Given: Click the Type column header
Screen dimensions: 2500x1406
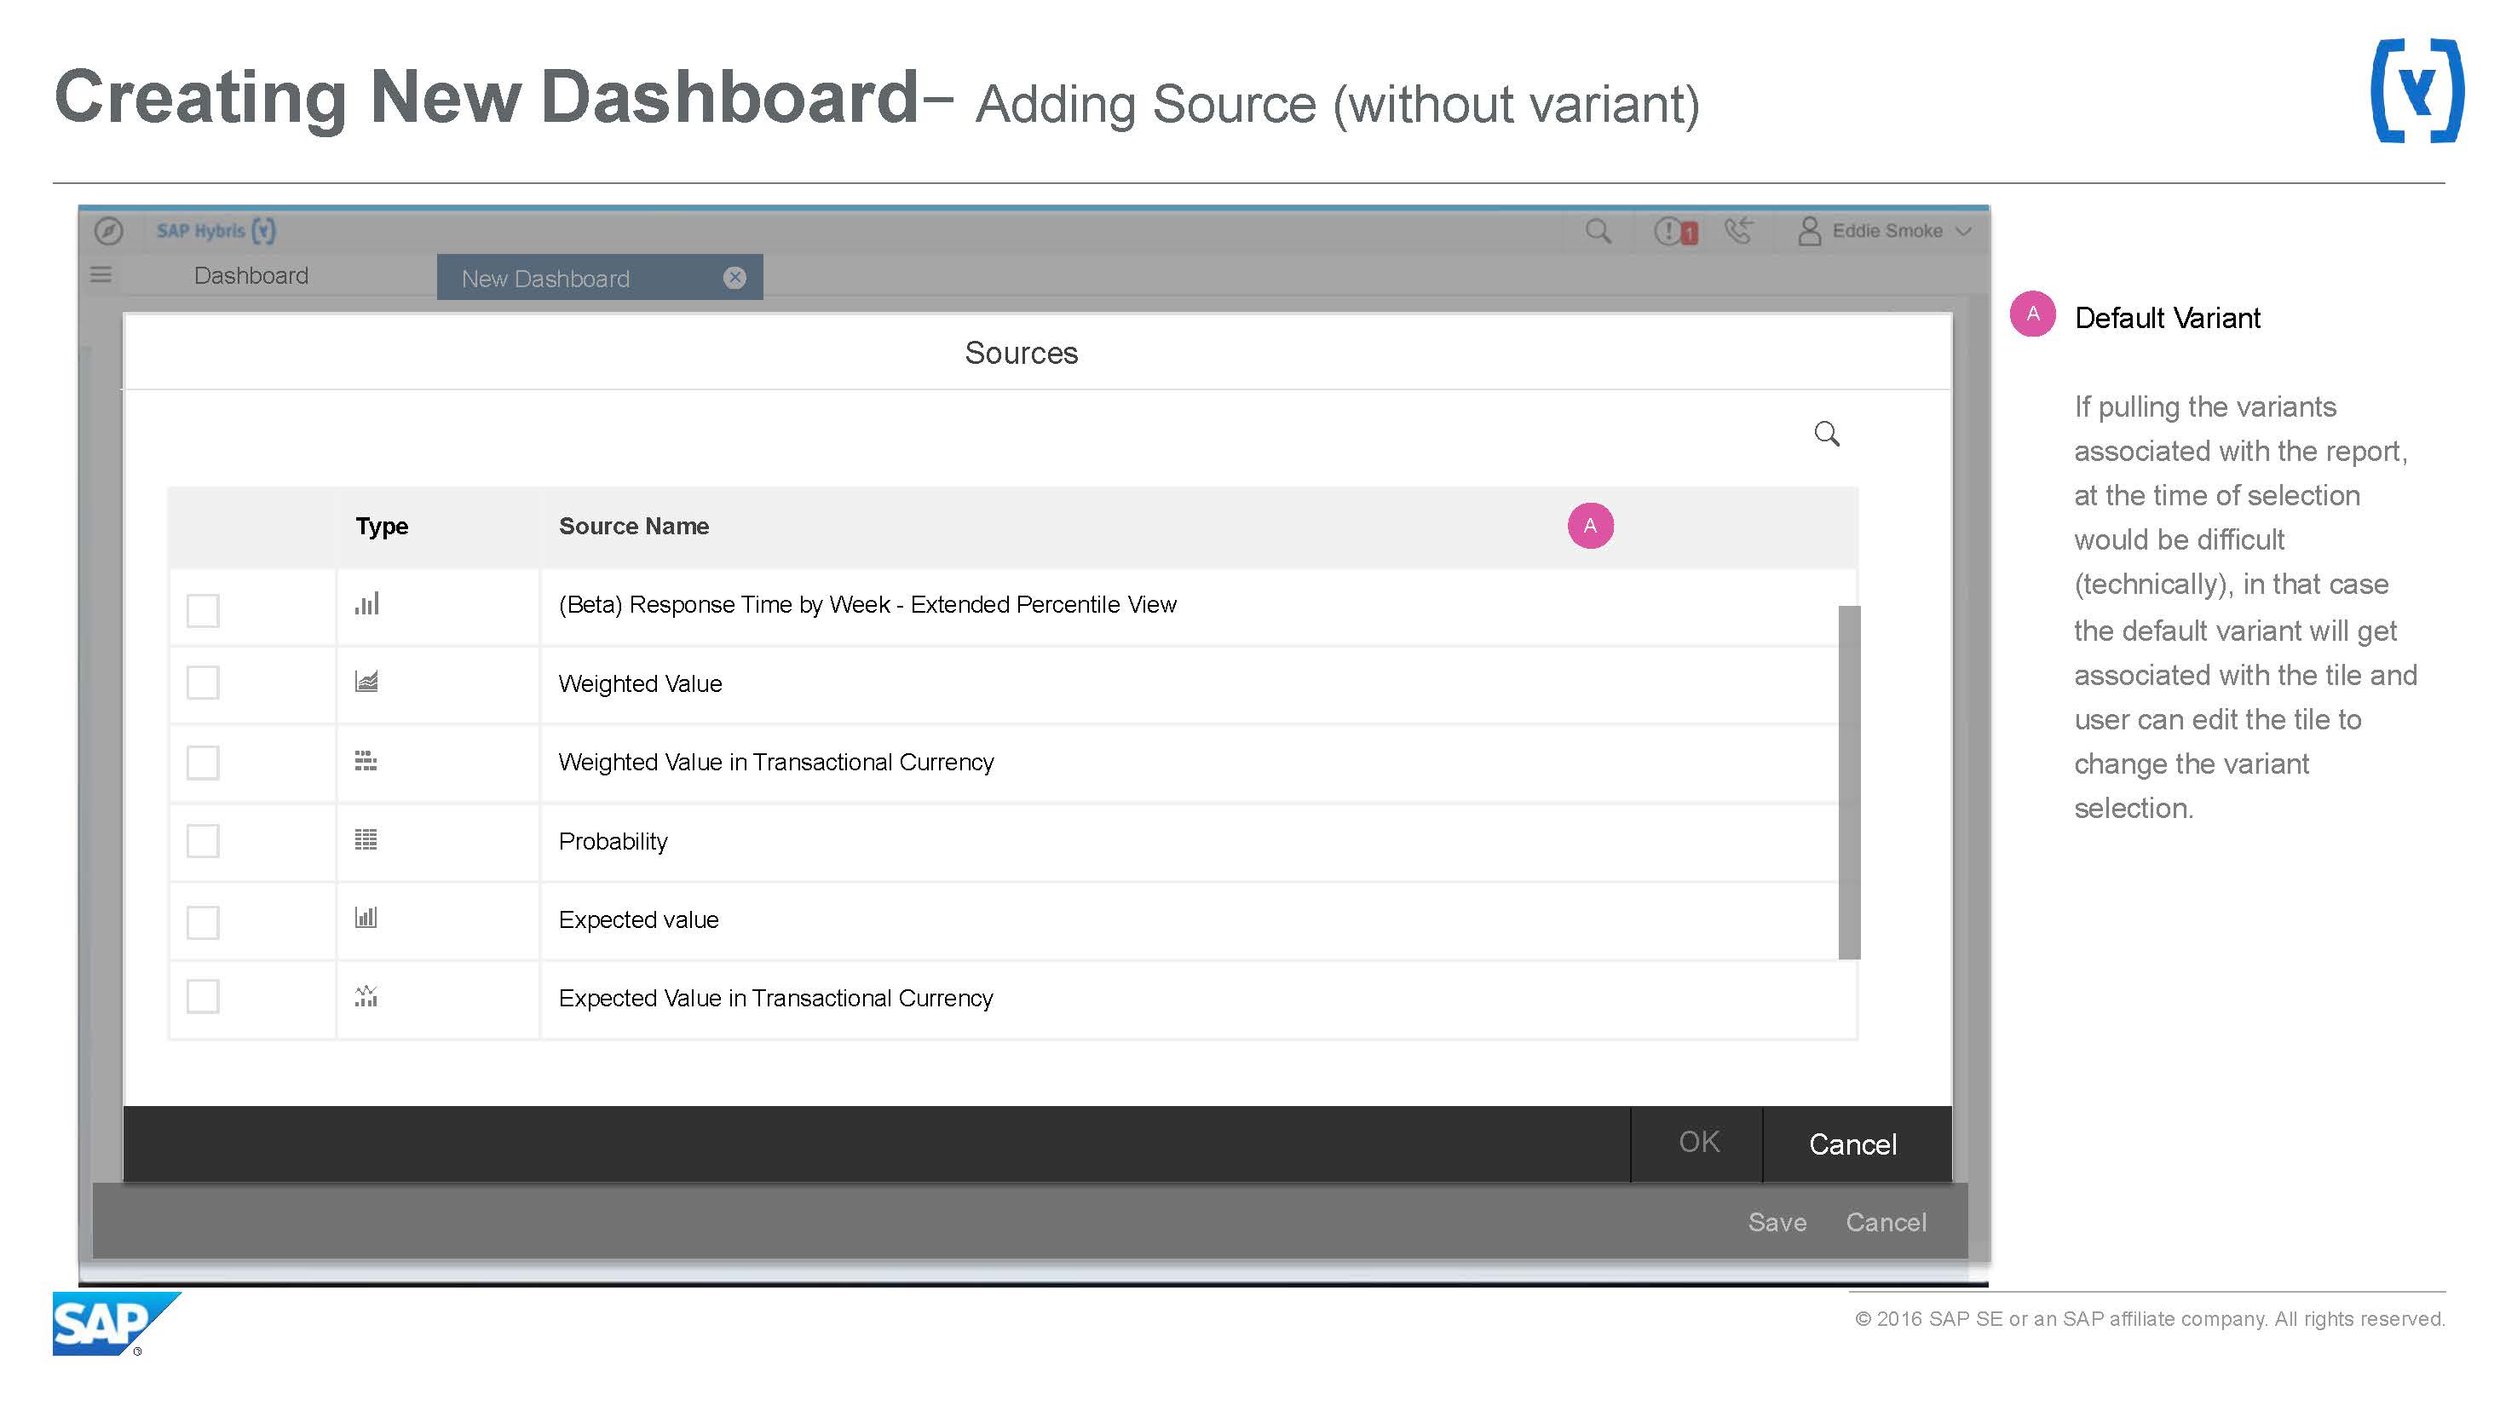Looking at the screenshot, I should click(x=382, y=526).
